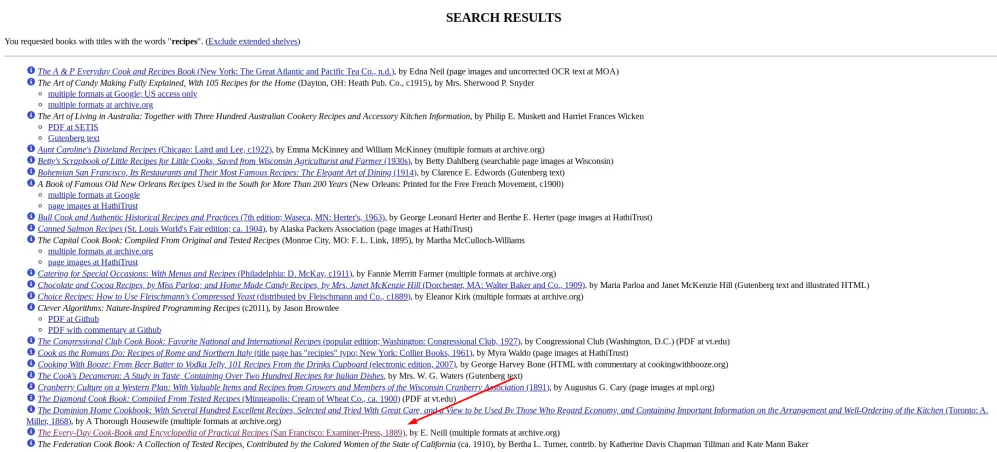The image size is (997, 452).
Task: Click info icon for Choice Recipes Fleischmann's Yeast
Action: pyautogui.click(x=31, y=296)
